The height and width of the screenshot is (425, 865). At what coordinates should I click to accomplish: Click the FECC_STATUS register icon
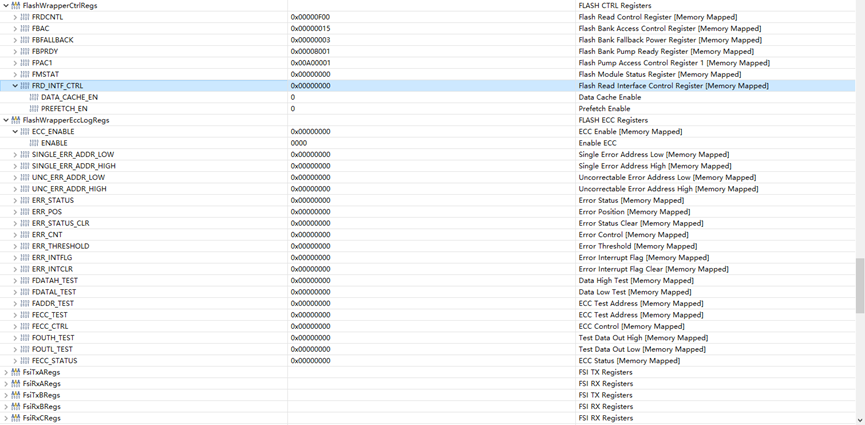(x=25, y=361)
